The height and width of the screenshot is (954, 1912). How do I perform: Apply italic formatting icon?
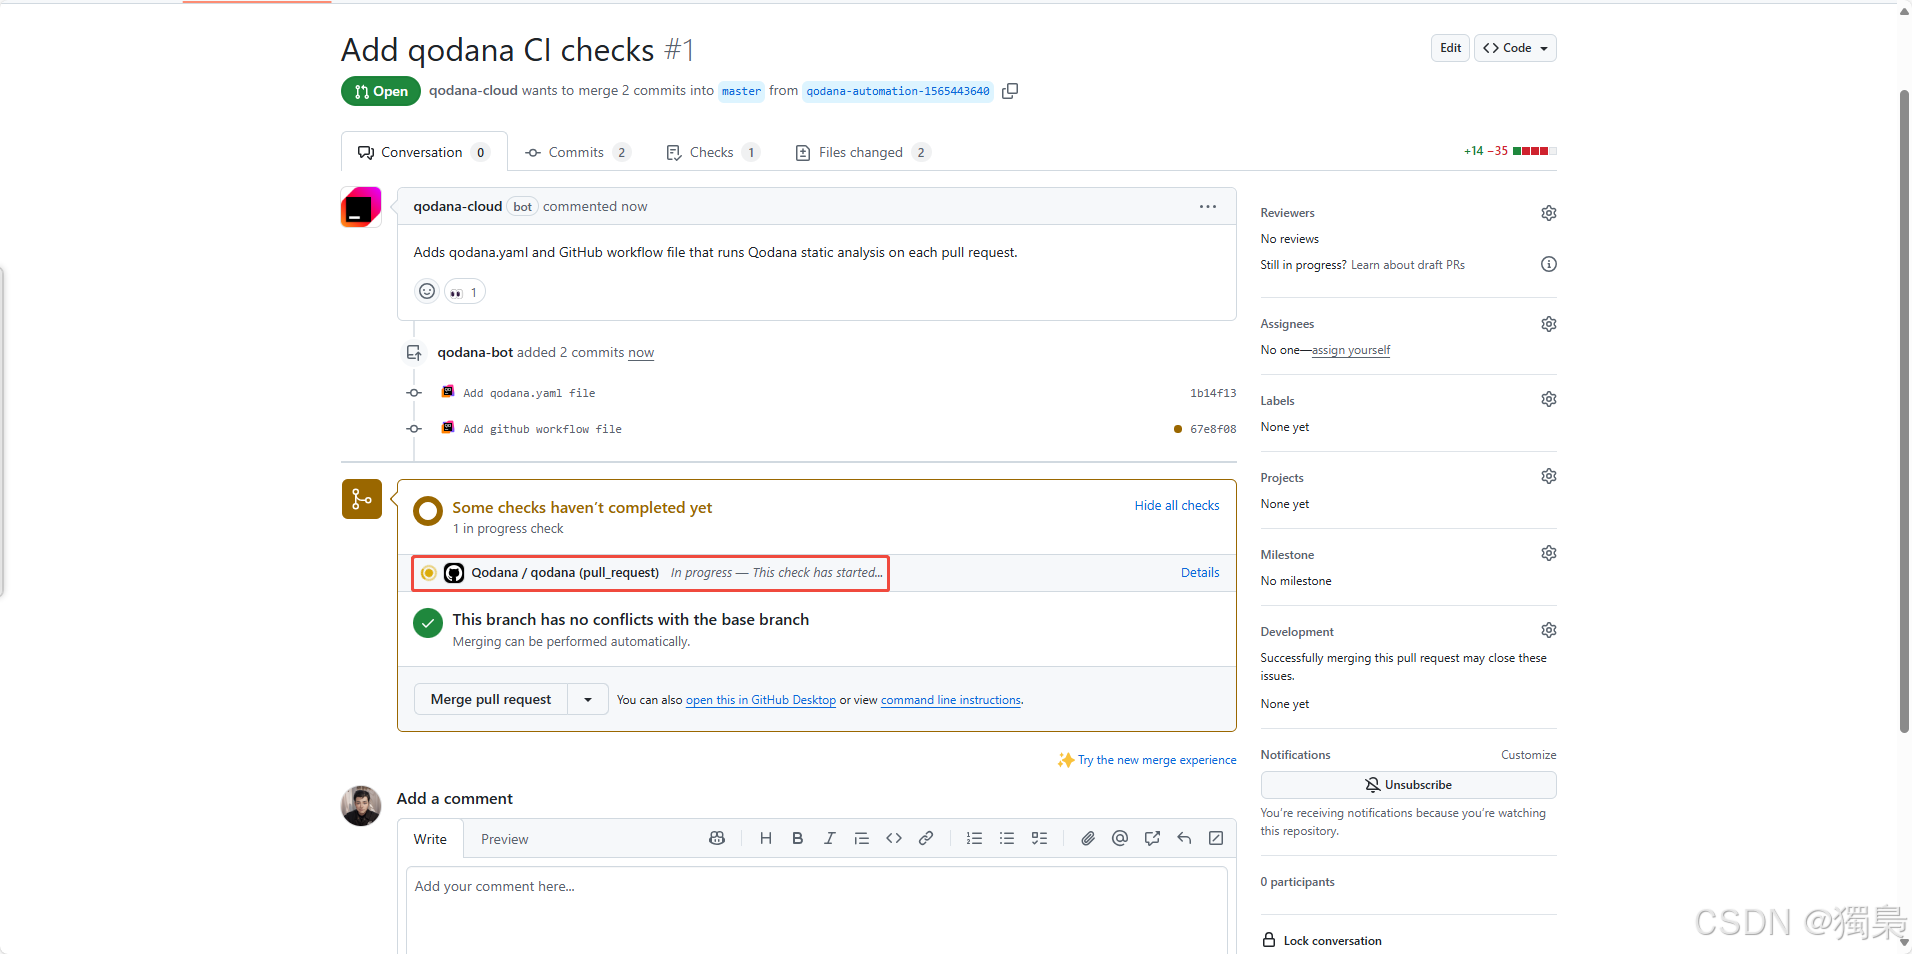(829, 838)
